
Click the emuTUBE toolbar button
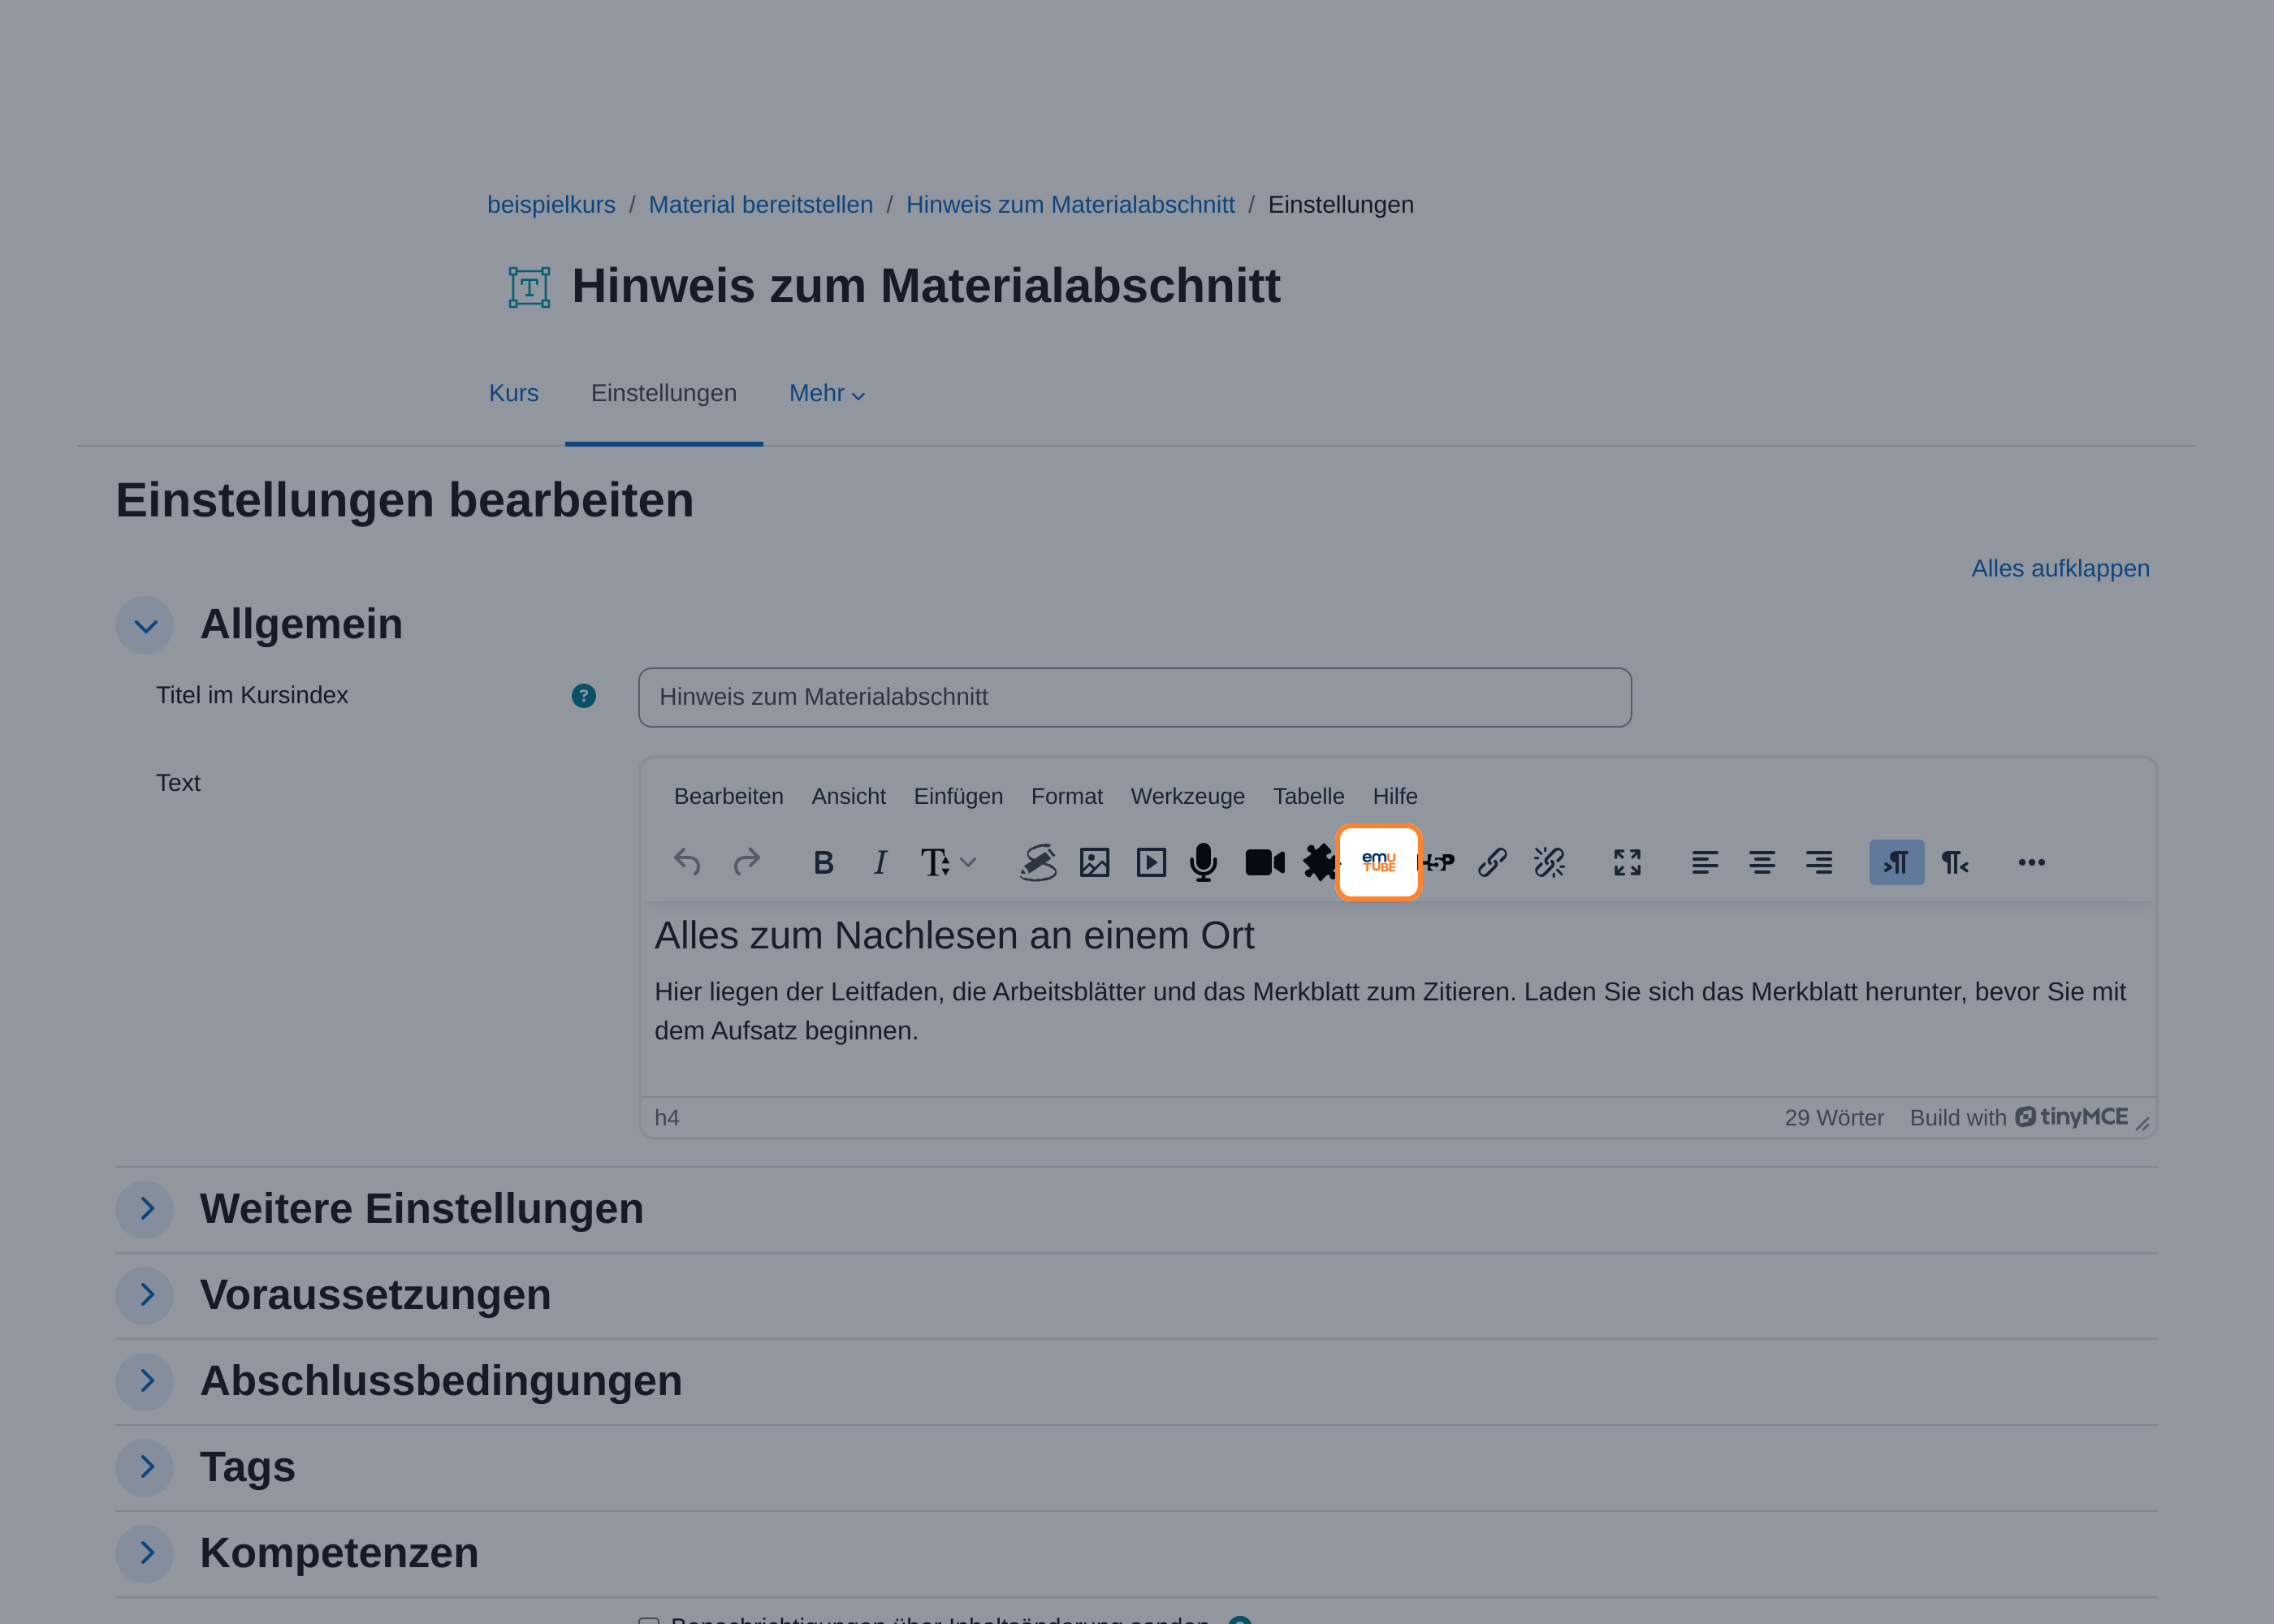1379,862
